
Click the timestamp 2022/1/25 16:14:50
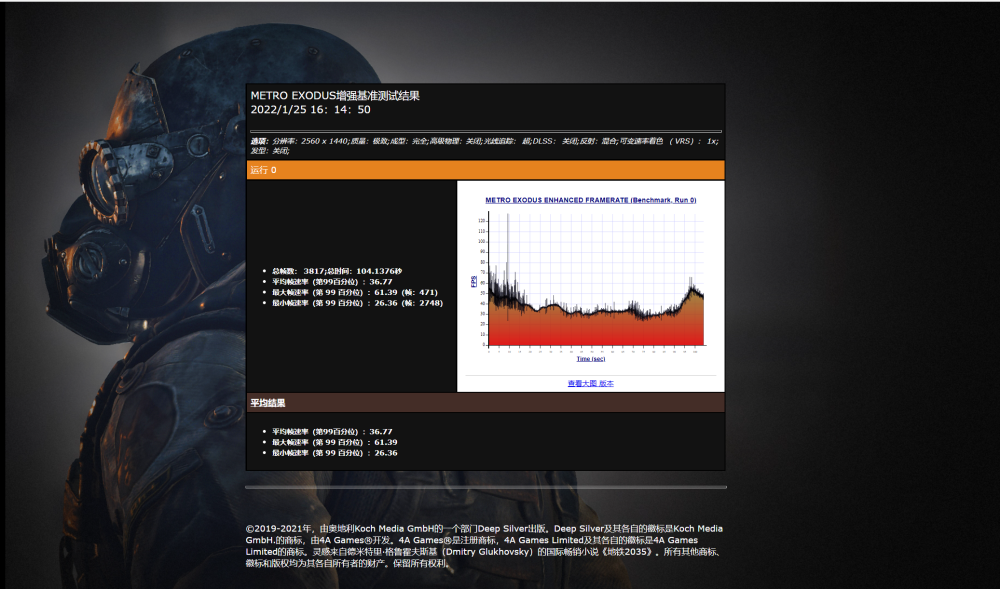pyautogui.click(x=310, y=110)
